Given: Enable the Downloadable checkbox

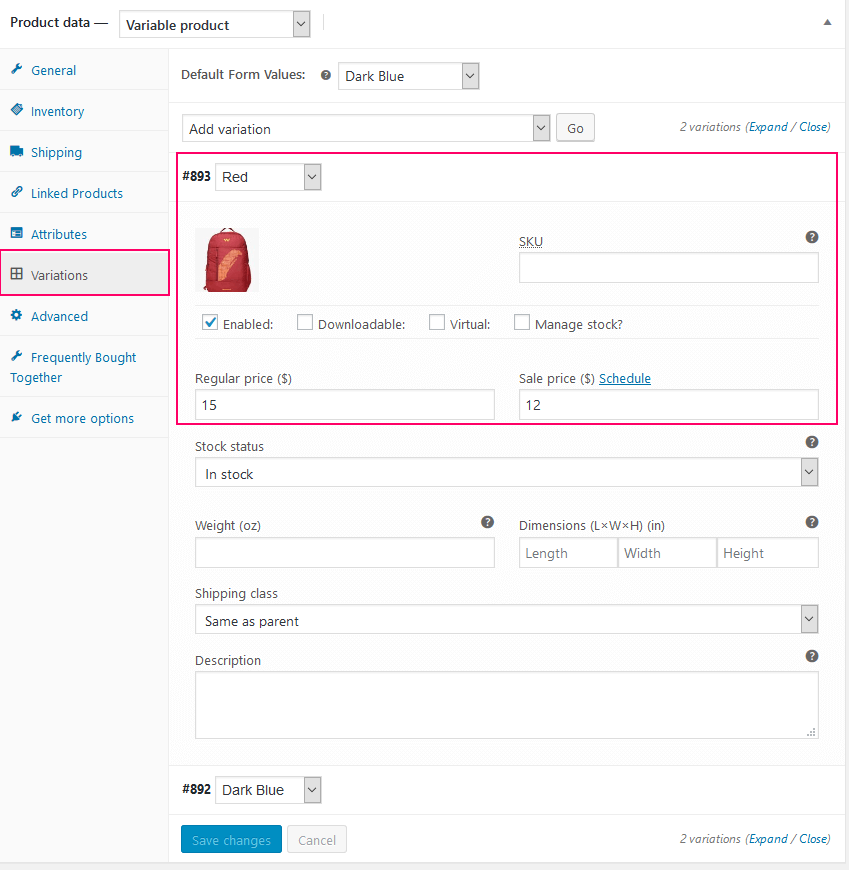Looking at the screenshot, I should pyautogui.click(x=305, y=322).
